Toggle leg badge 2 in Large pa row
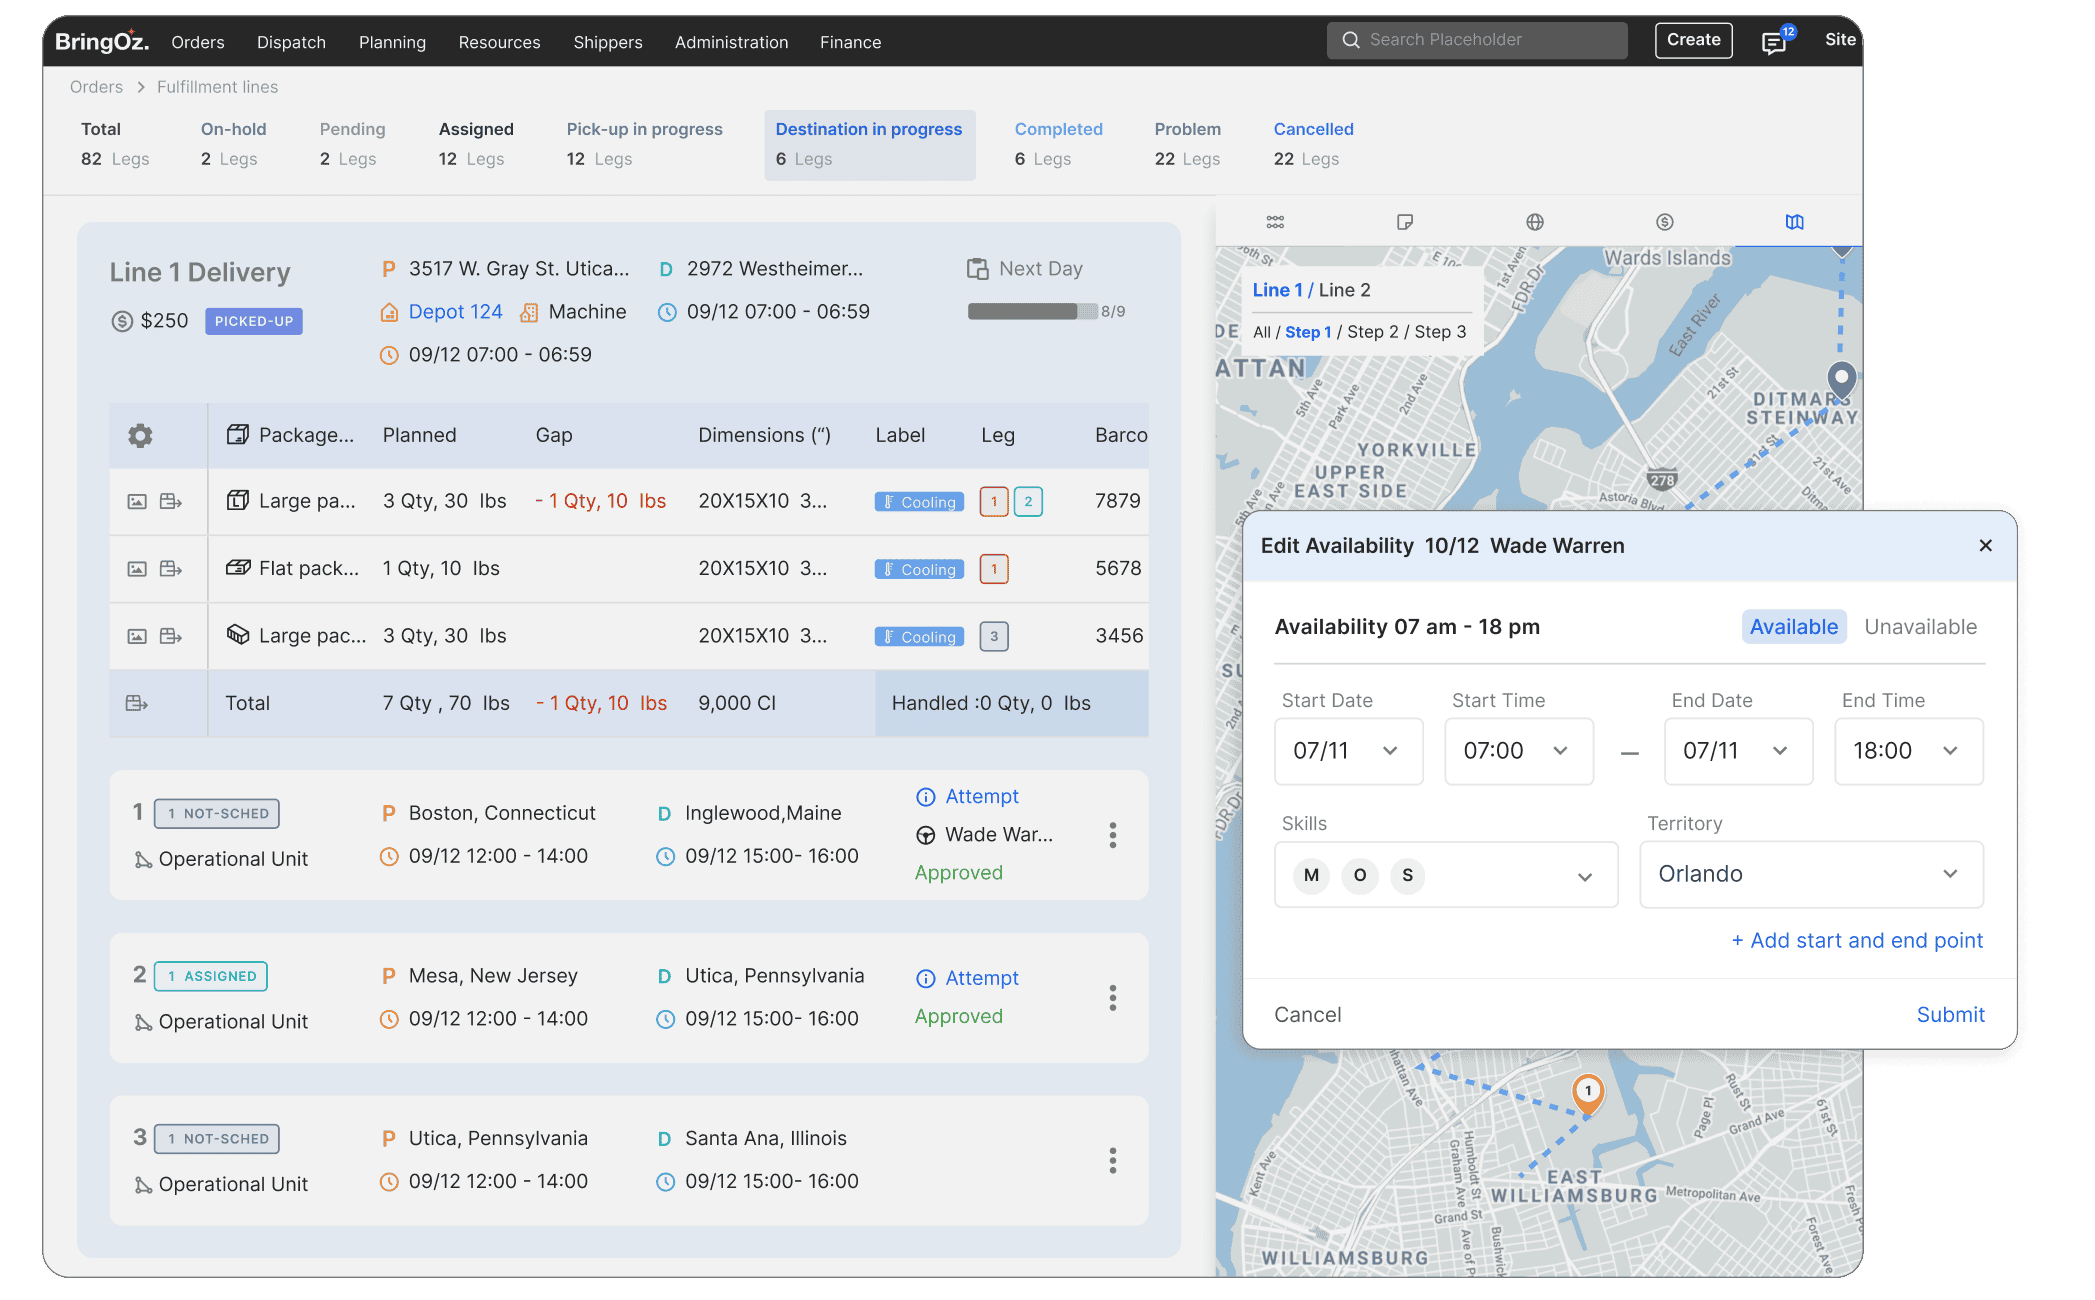This screenshot has height=1300, width=2095. [1028, 502]
